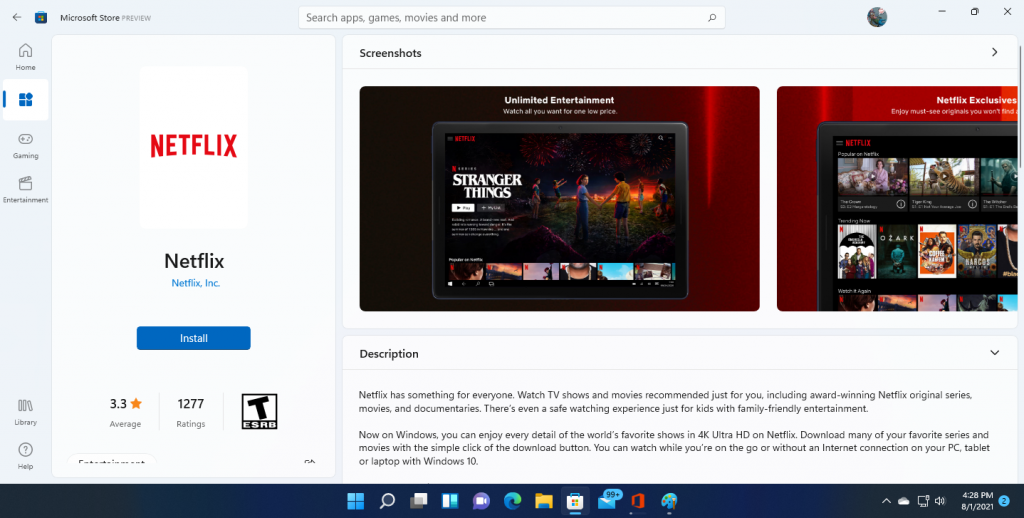This screenshot has height=518, width=1024.
Task: Click the Description heading text
Action: coord(389,353)
